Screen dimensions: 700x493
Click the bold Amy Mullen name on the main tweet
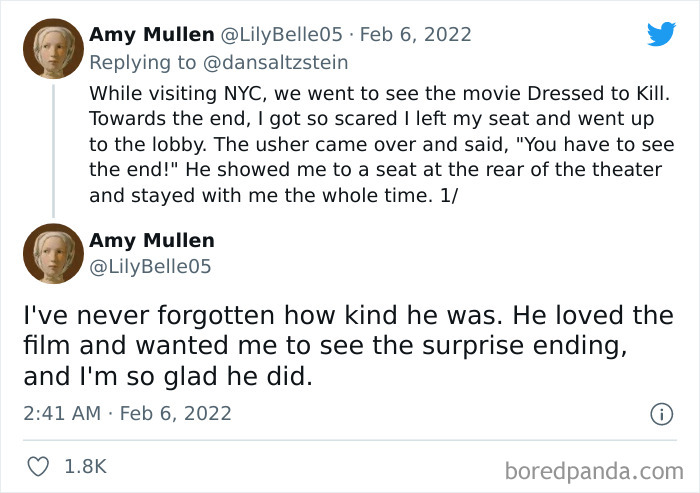tap(151, 241)
